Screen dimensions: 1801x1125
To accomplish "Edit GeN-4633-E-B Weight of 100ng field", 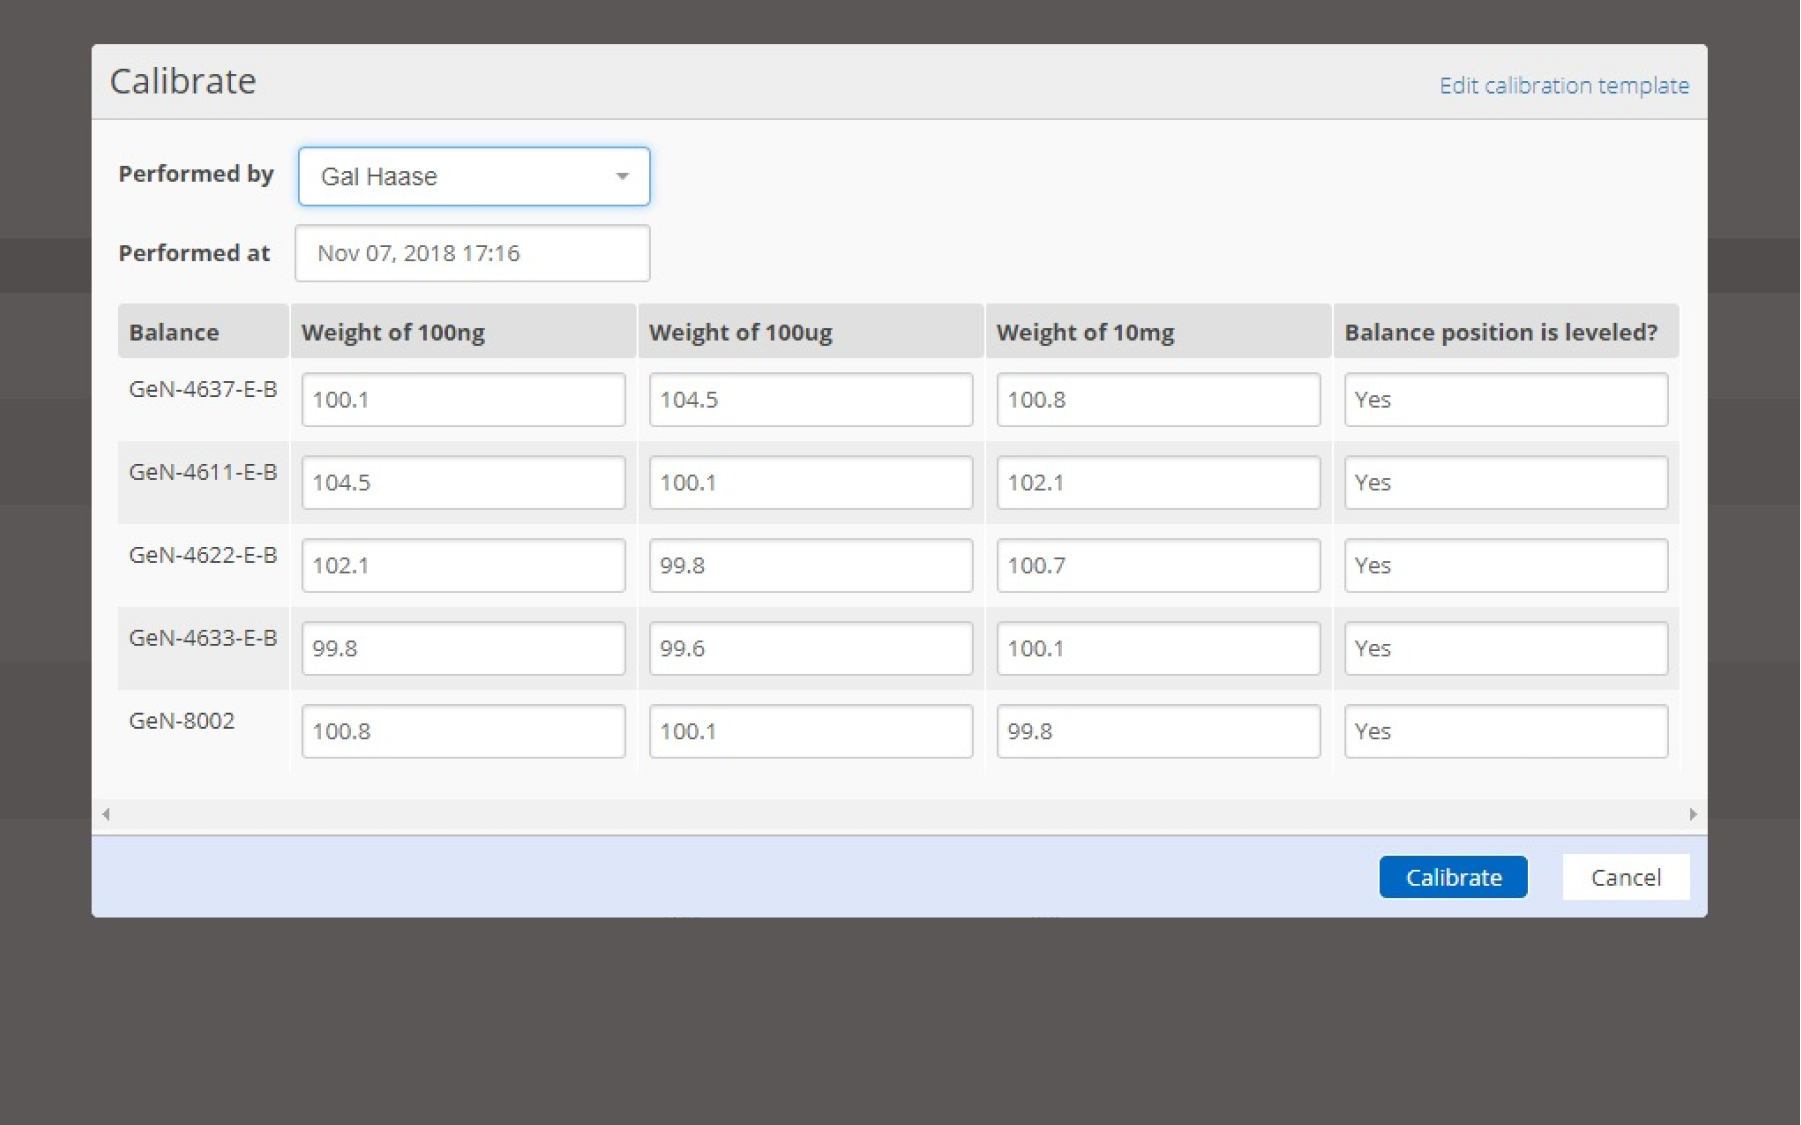I will [x=463, y=649].
